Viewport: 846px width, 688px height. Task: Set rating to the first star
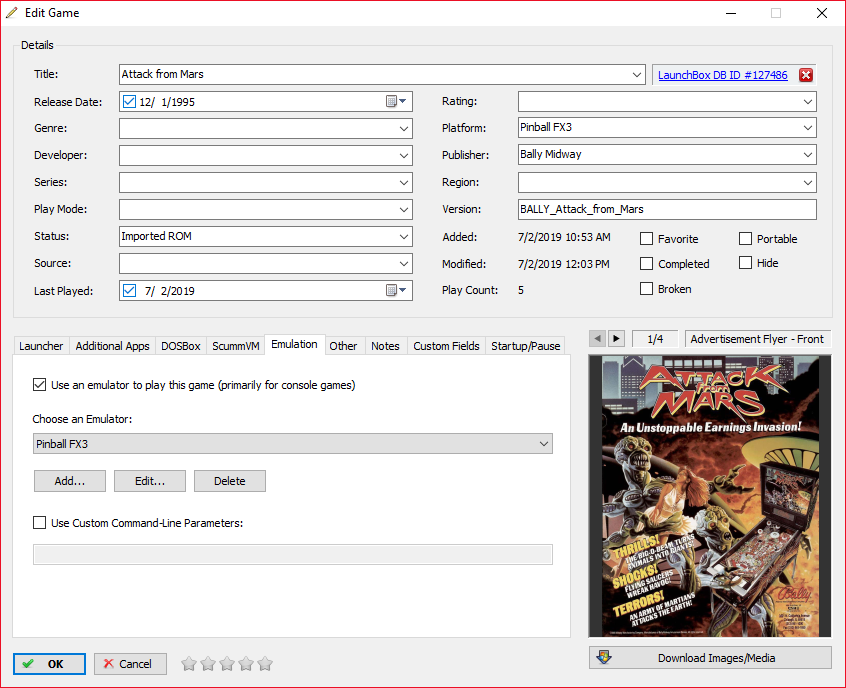click(x=189, y=664)
